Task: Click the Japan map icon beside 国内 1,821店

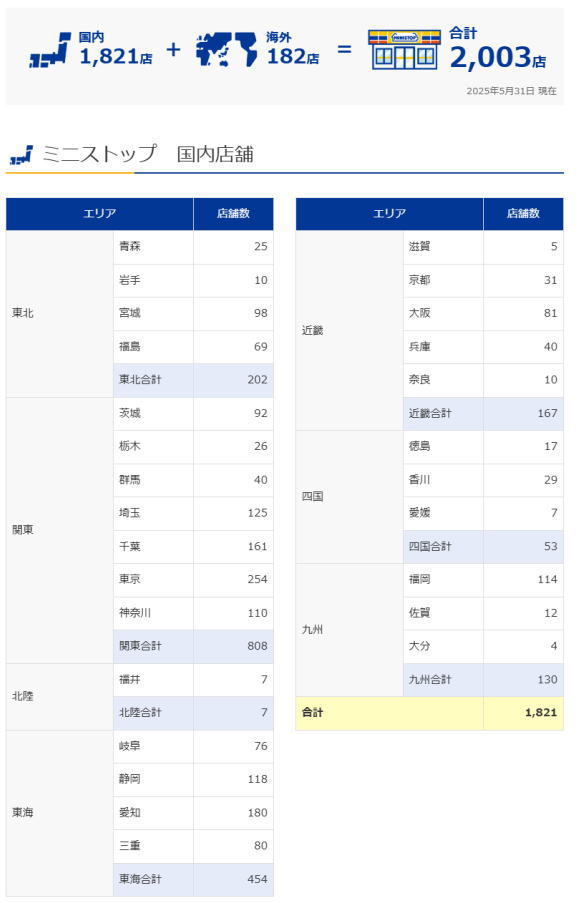Action: [x=50, y=50]
